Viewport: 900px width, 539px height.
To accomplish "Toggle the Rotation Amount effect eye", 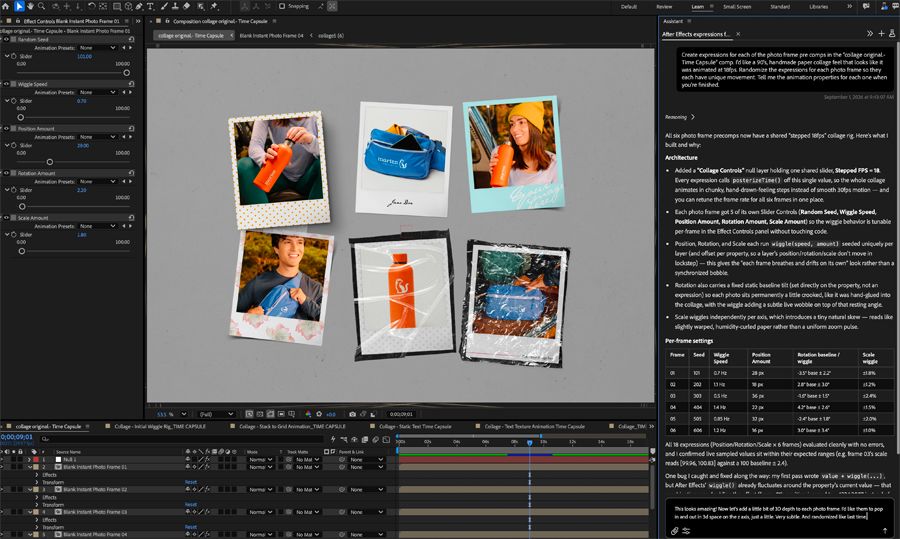I will coord(6,173).
